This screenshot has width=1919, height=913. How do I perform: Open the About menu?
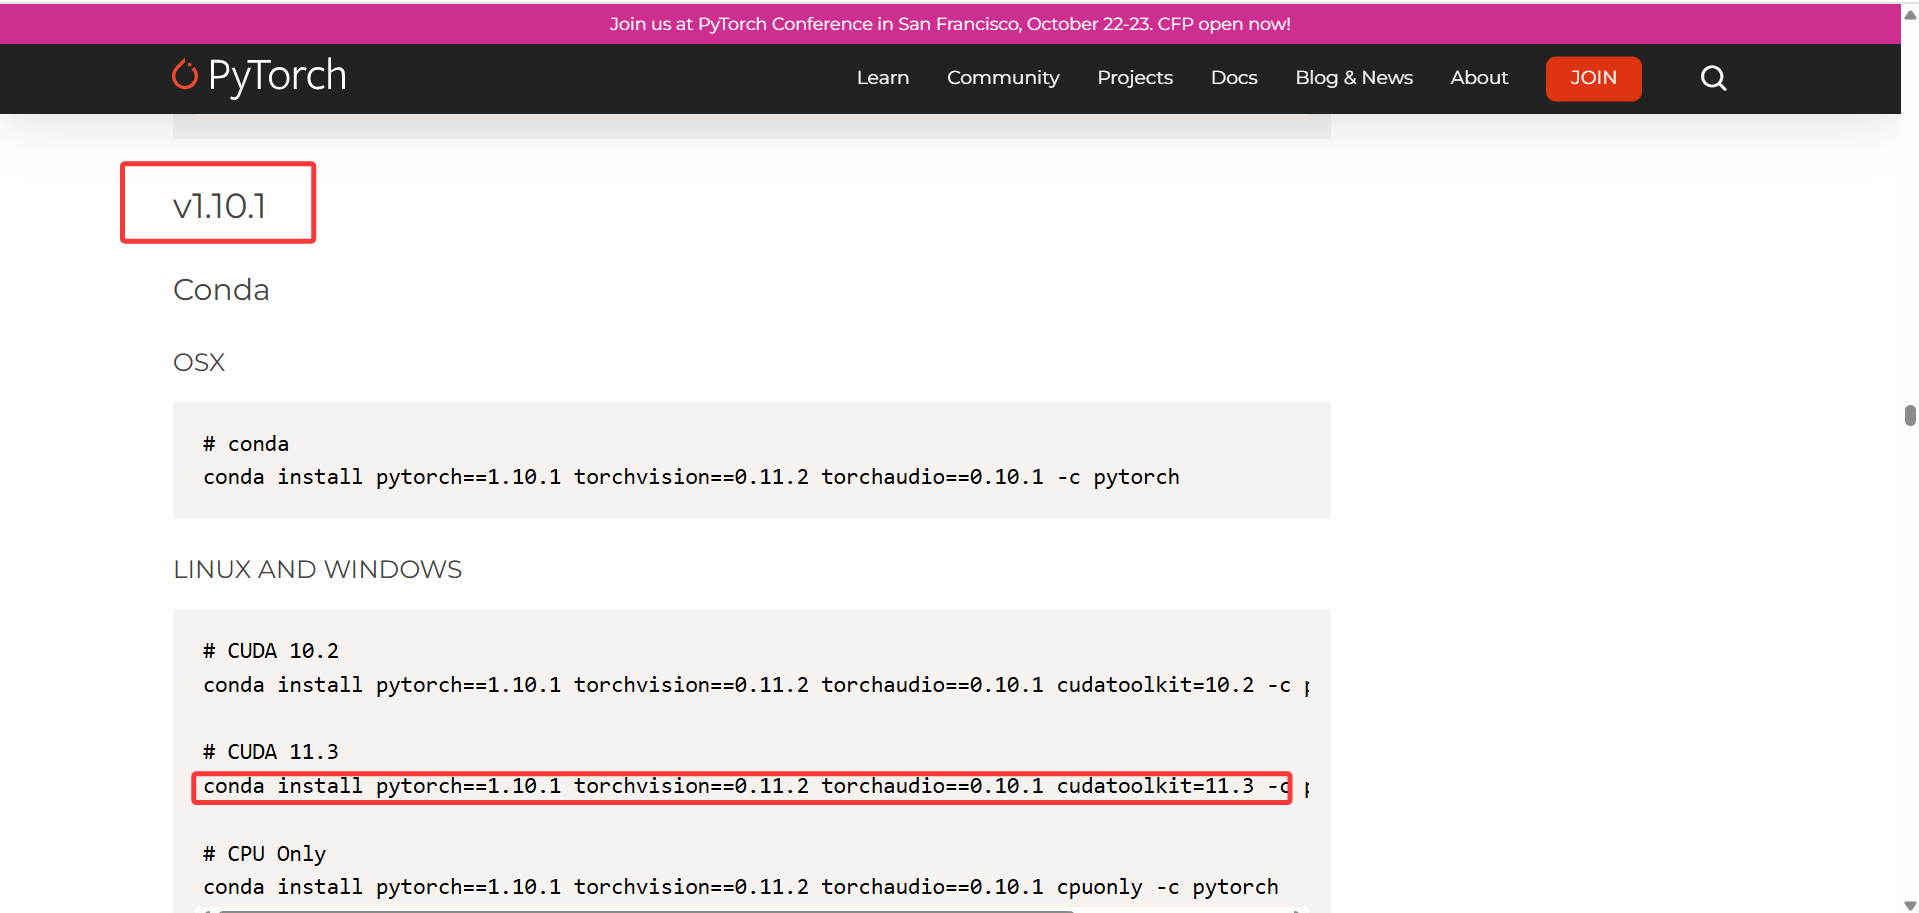click(1479, 78)
